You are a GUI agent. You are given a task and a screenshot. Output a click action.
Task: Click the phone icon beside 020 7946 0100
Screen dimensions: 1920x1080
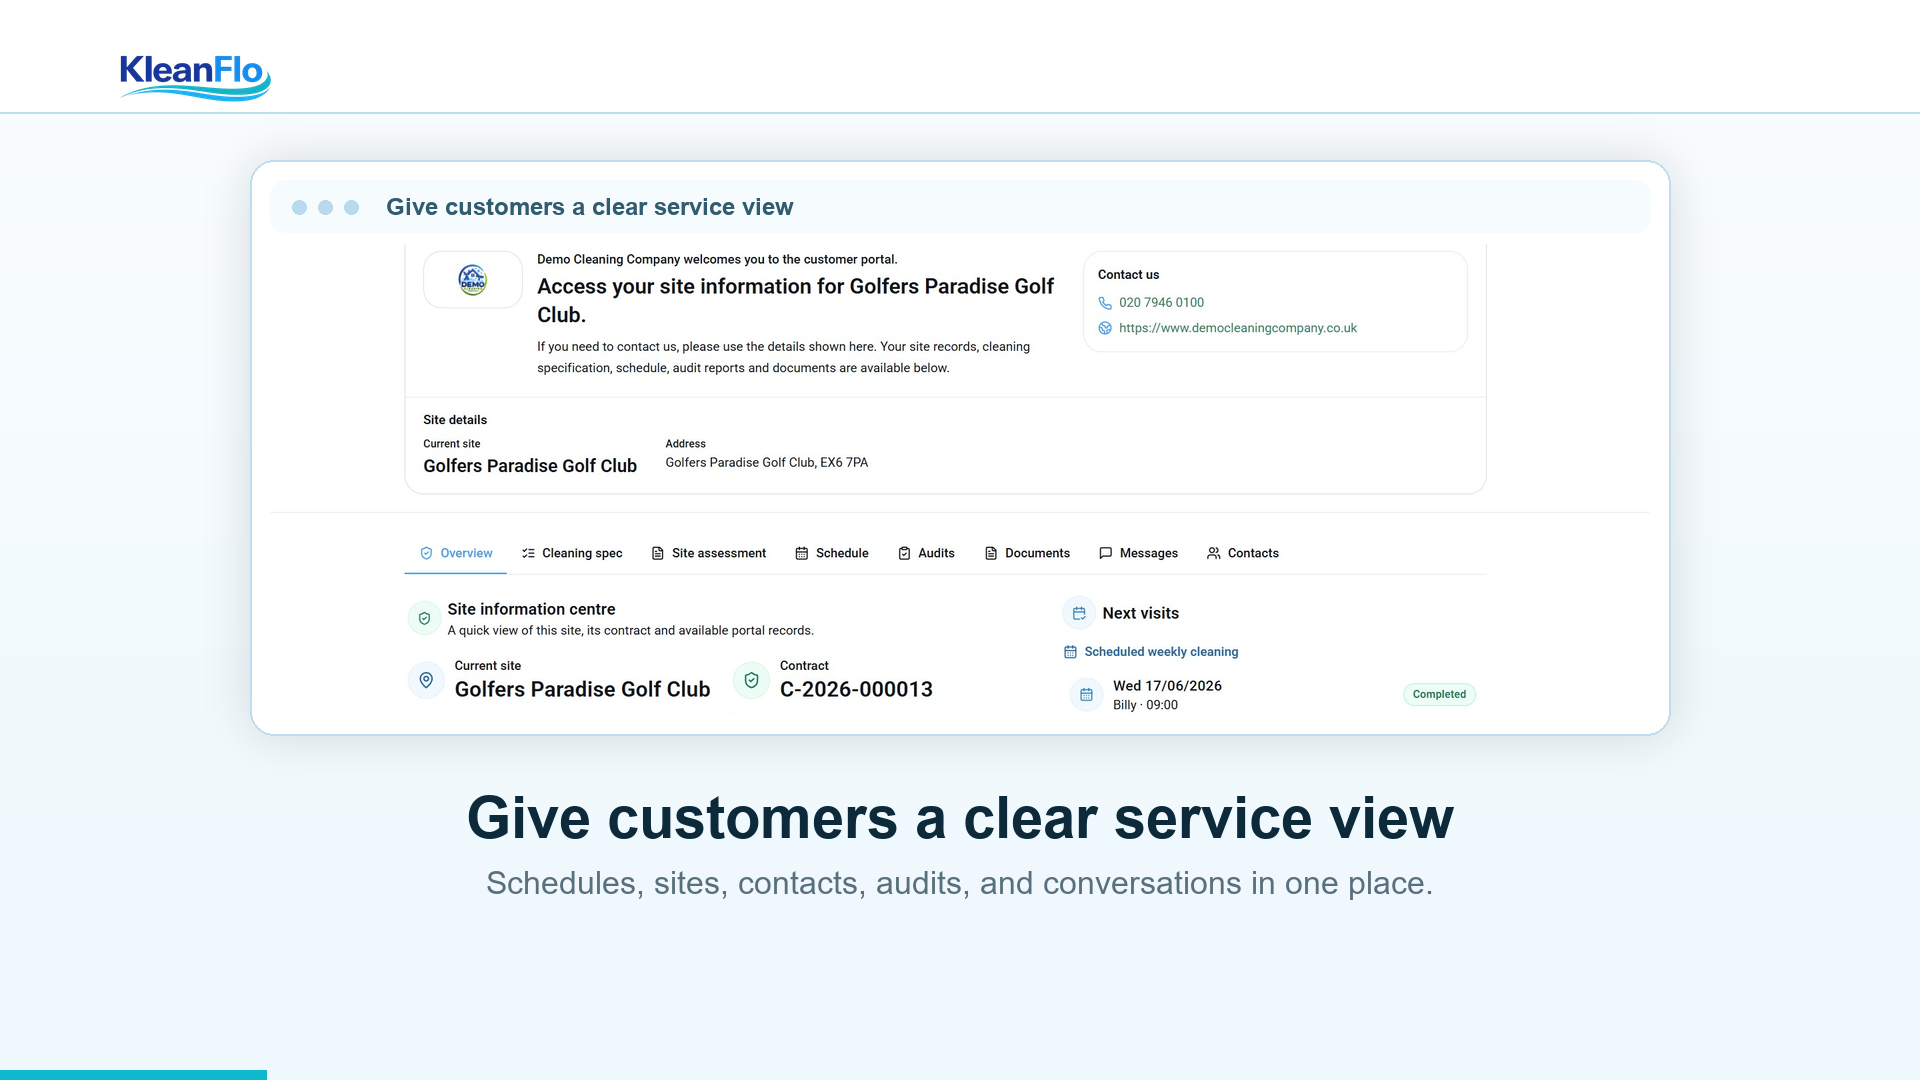click(1105, 303)
